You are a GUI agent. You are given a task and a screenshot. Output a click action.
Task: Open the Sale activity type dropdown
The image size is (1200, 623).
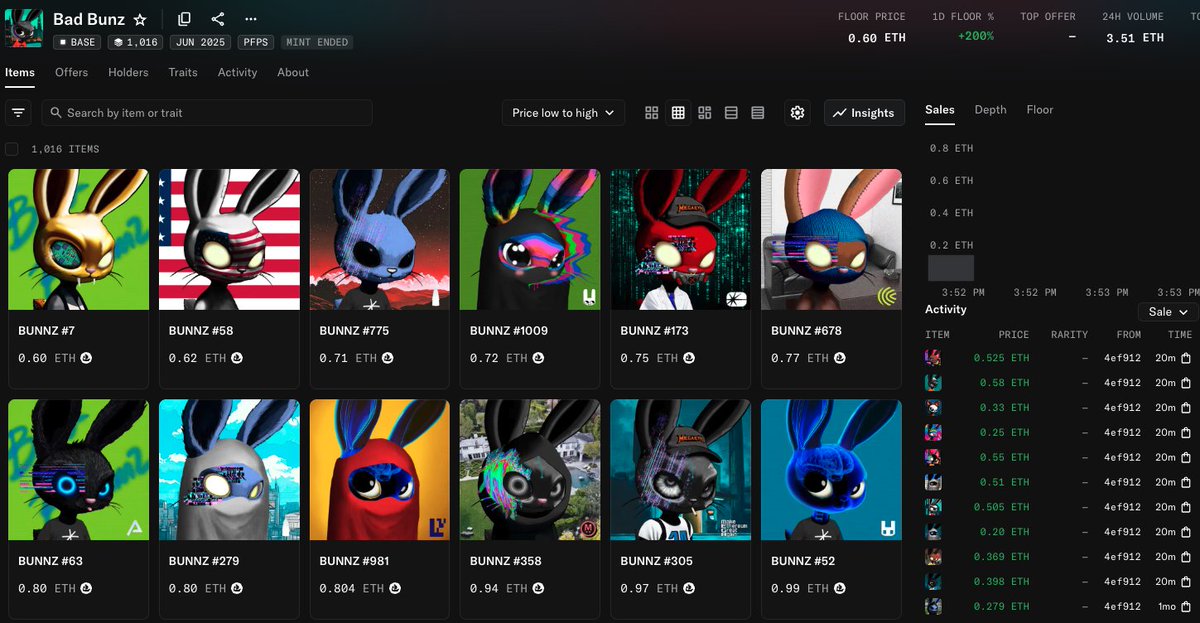1168,312
